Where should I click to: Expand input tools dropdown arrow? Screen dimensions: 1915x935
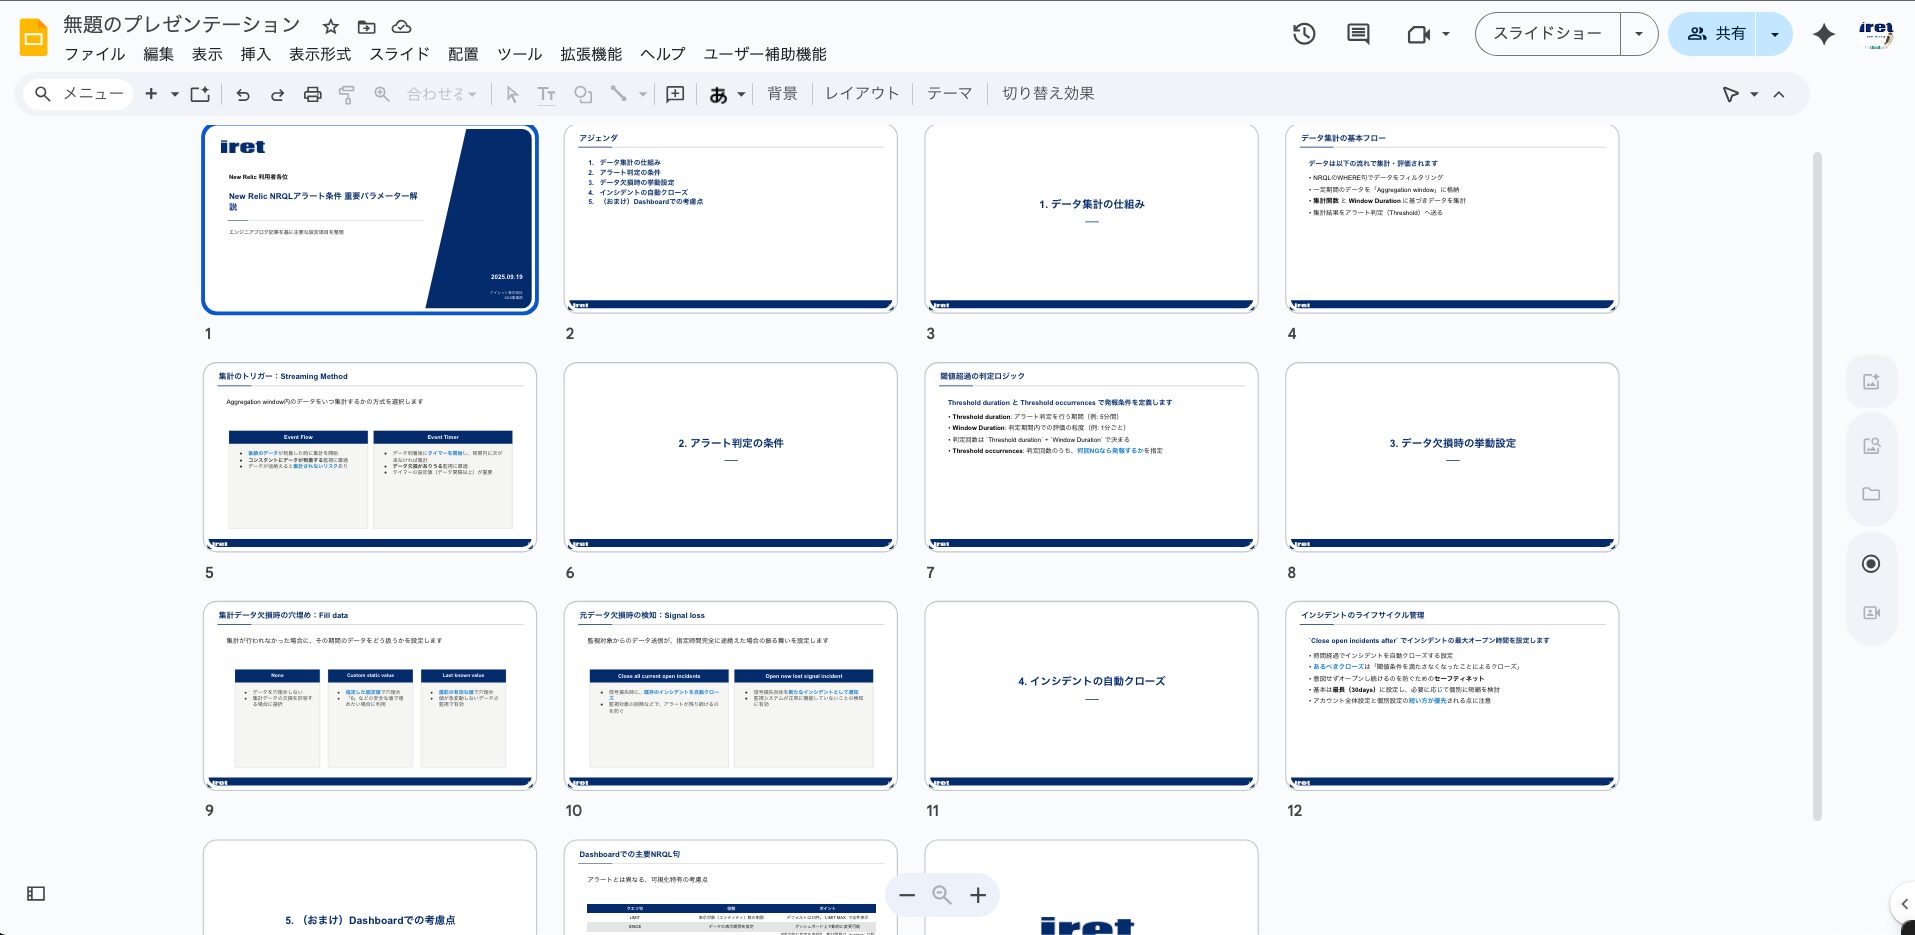(x=741, y=95)
